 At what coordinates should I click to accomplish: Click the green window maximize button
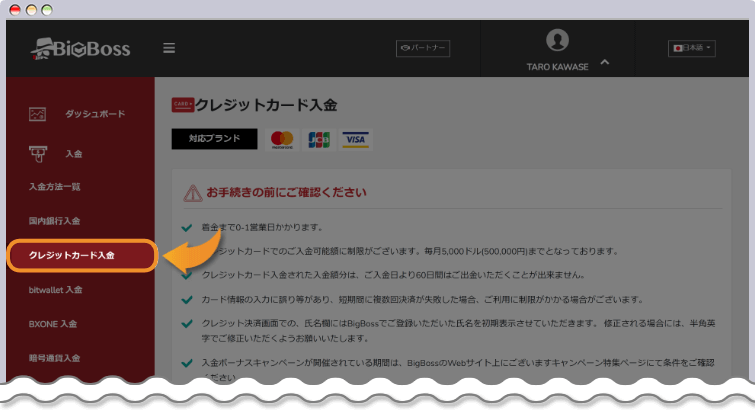pos(47,10)
